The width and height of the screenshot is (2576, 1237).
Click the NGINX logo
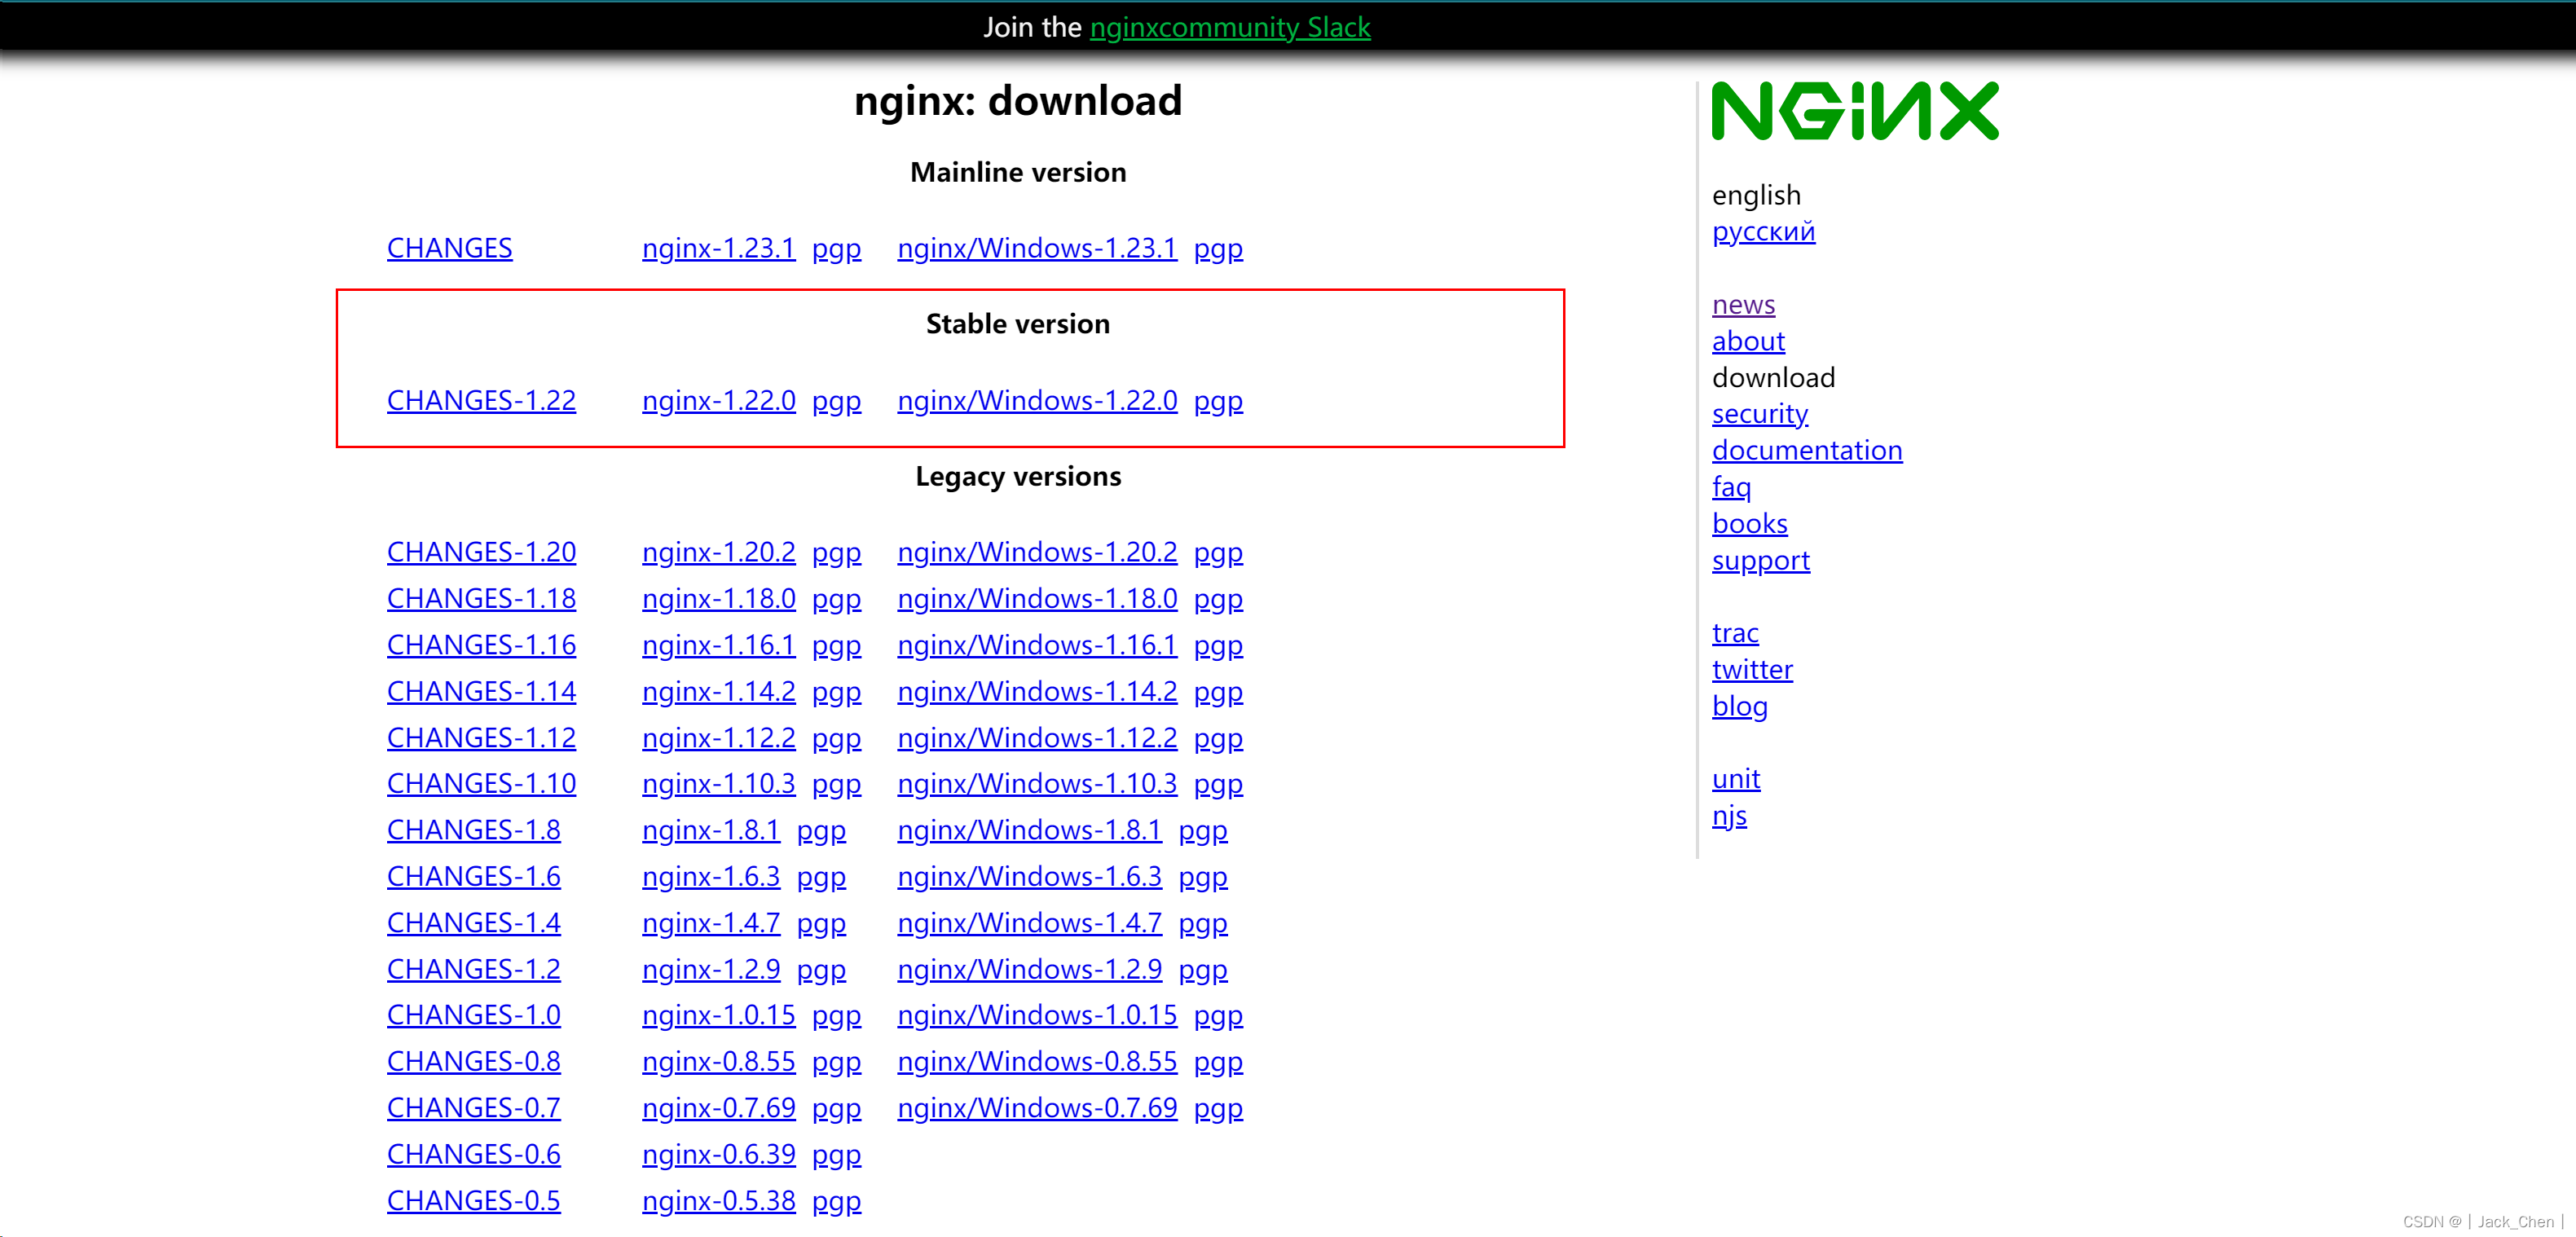[1855, 111]
